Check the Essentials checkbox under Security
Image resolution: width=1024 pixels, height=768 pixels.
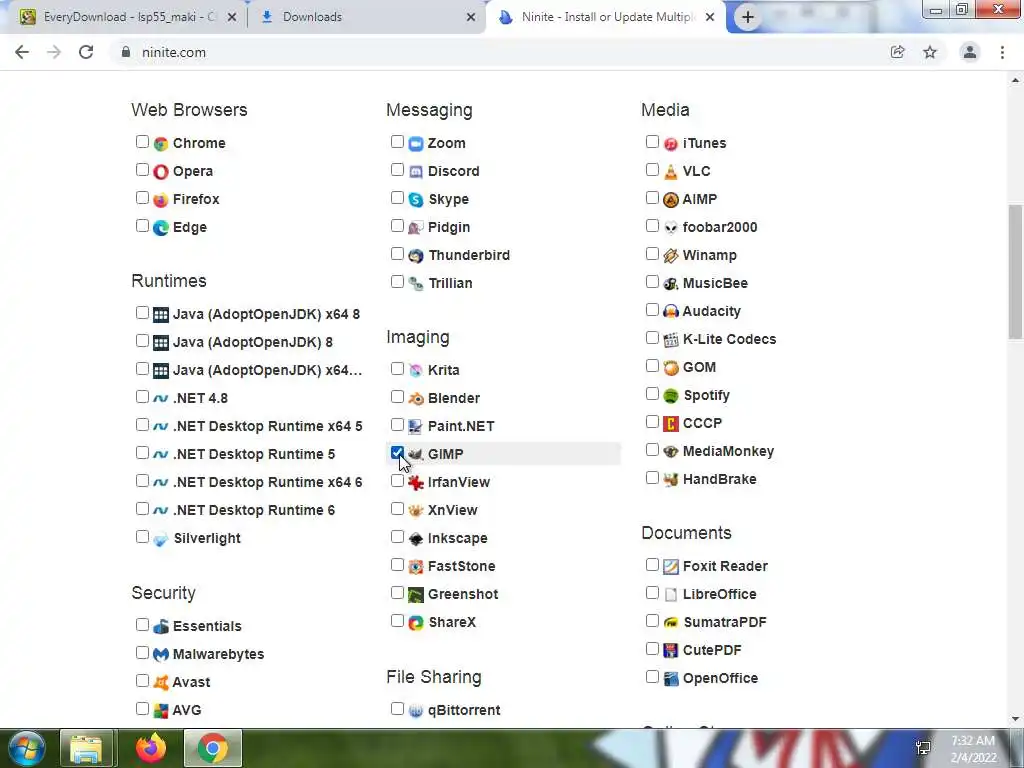pos(142,624)
